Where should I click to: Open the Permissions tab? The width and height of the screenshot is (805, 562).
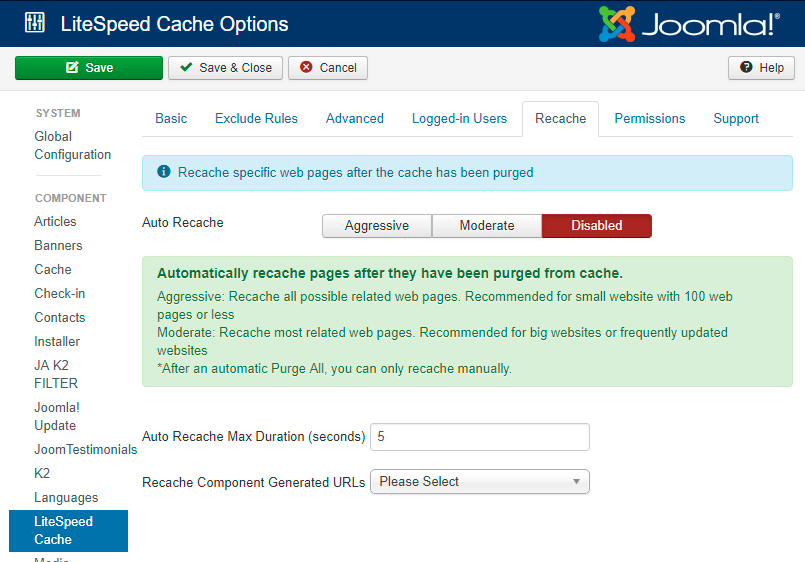tap(649, 119)
